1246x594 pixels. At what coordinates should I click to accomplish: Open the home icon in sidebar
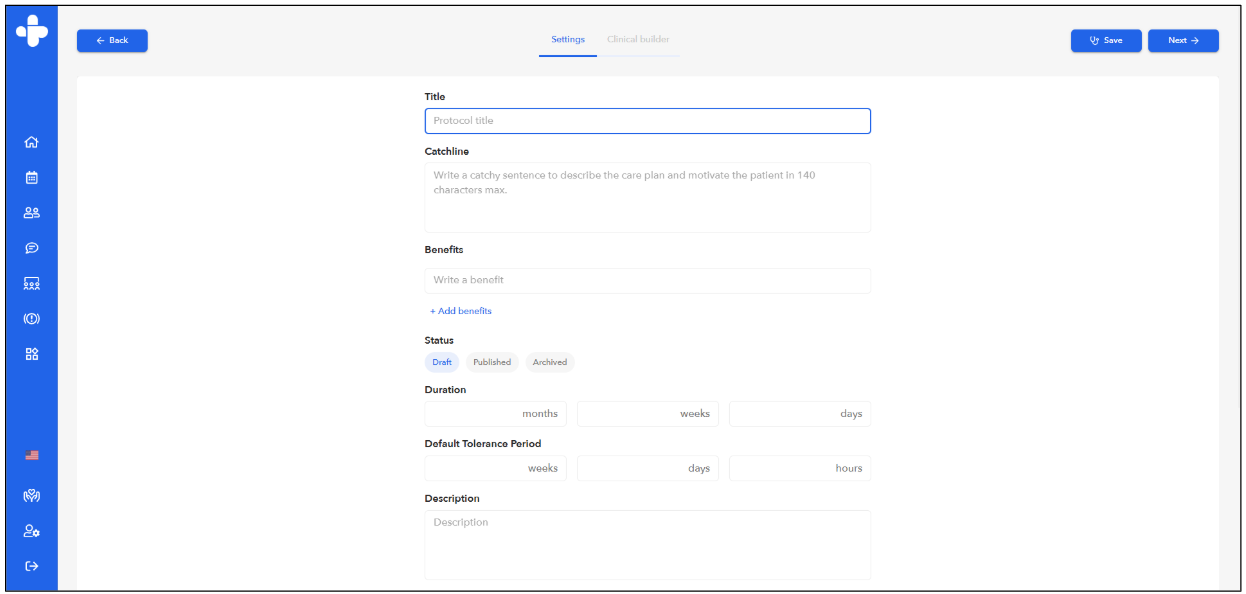click(x=31, y=143)
